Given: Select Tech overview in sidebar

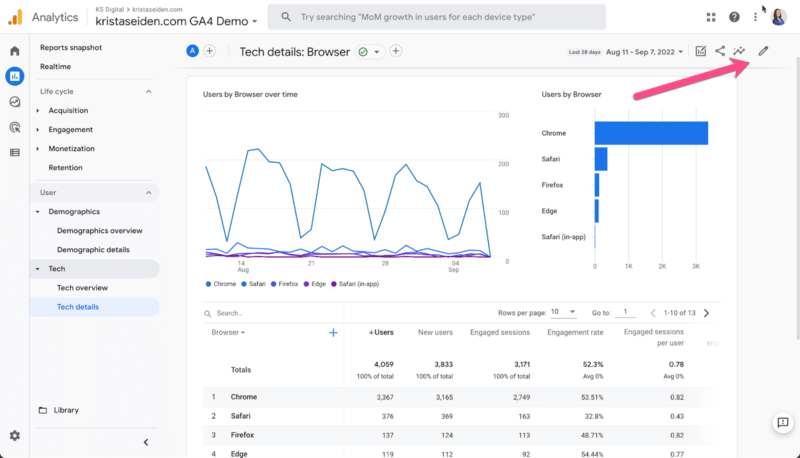Looking at the screenshot, I should (x=81, y=287).
